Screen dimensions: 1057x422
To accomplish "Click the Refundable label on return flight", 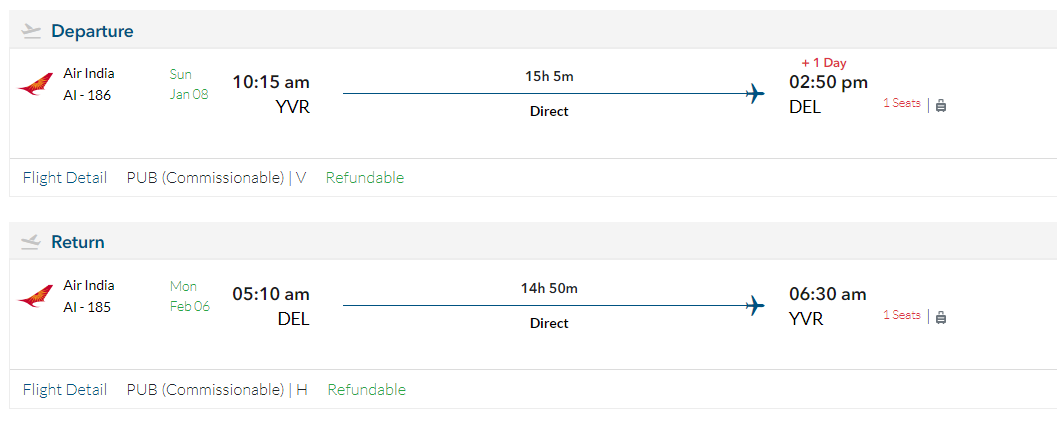I will (367, 390).
